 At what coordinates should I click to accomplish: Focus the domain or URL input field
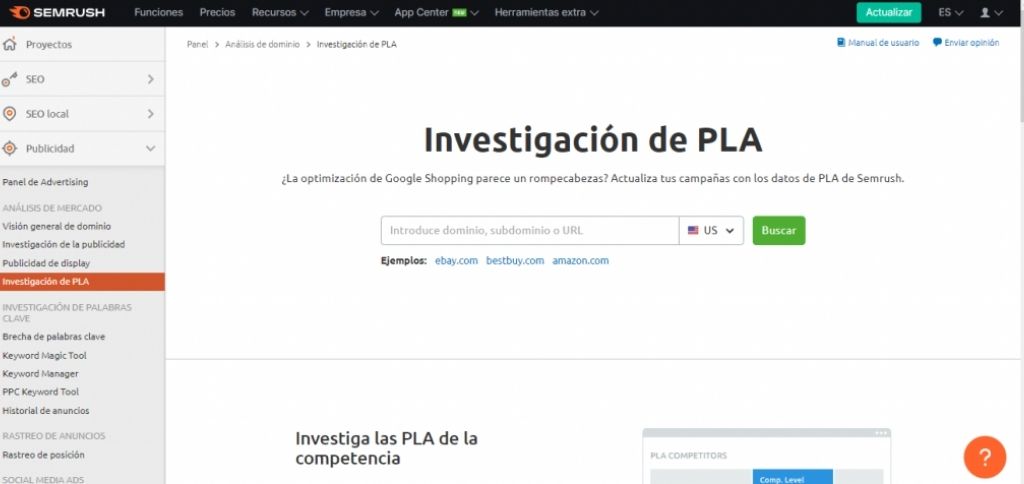tap(530, 231)
